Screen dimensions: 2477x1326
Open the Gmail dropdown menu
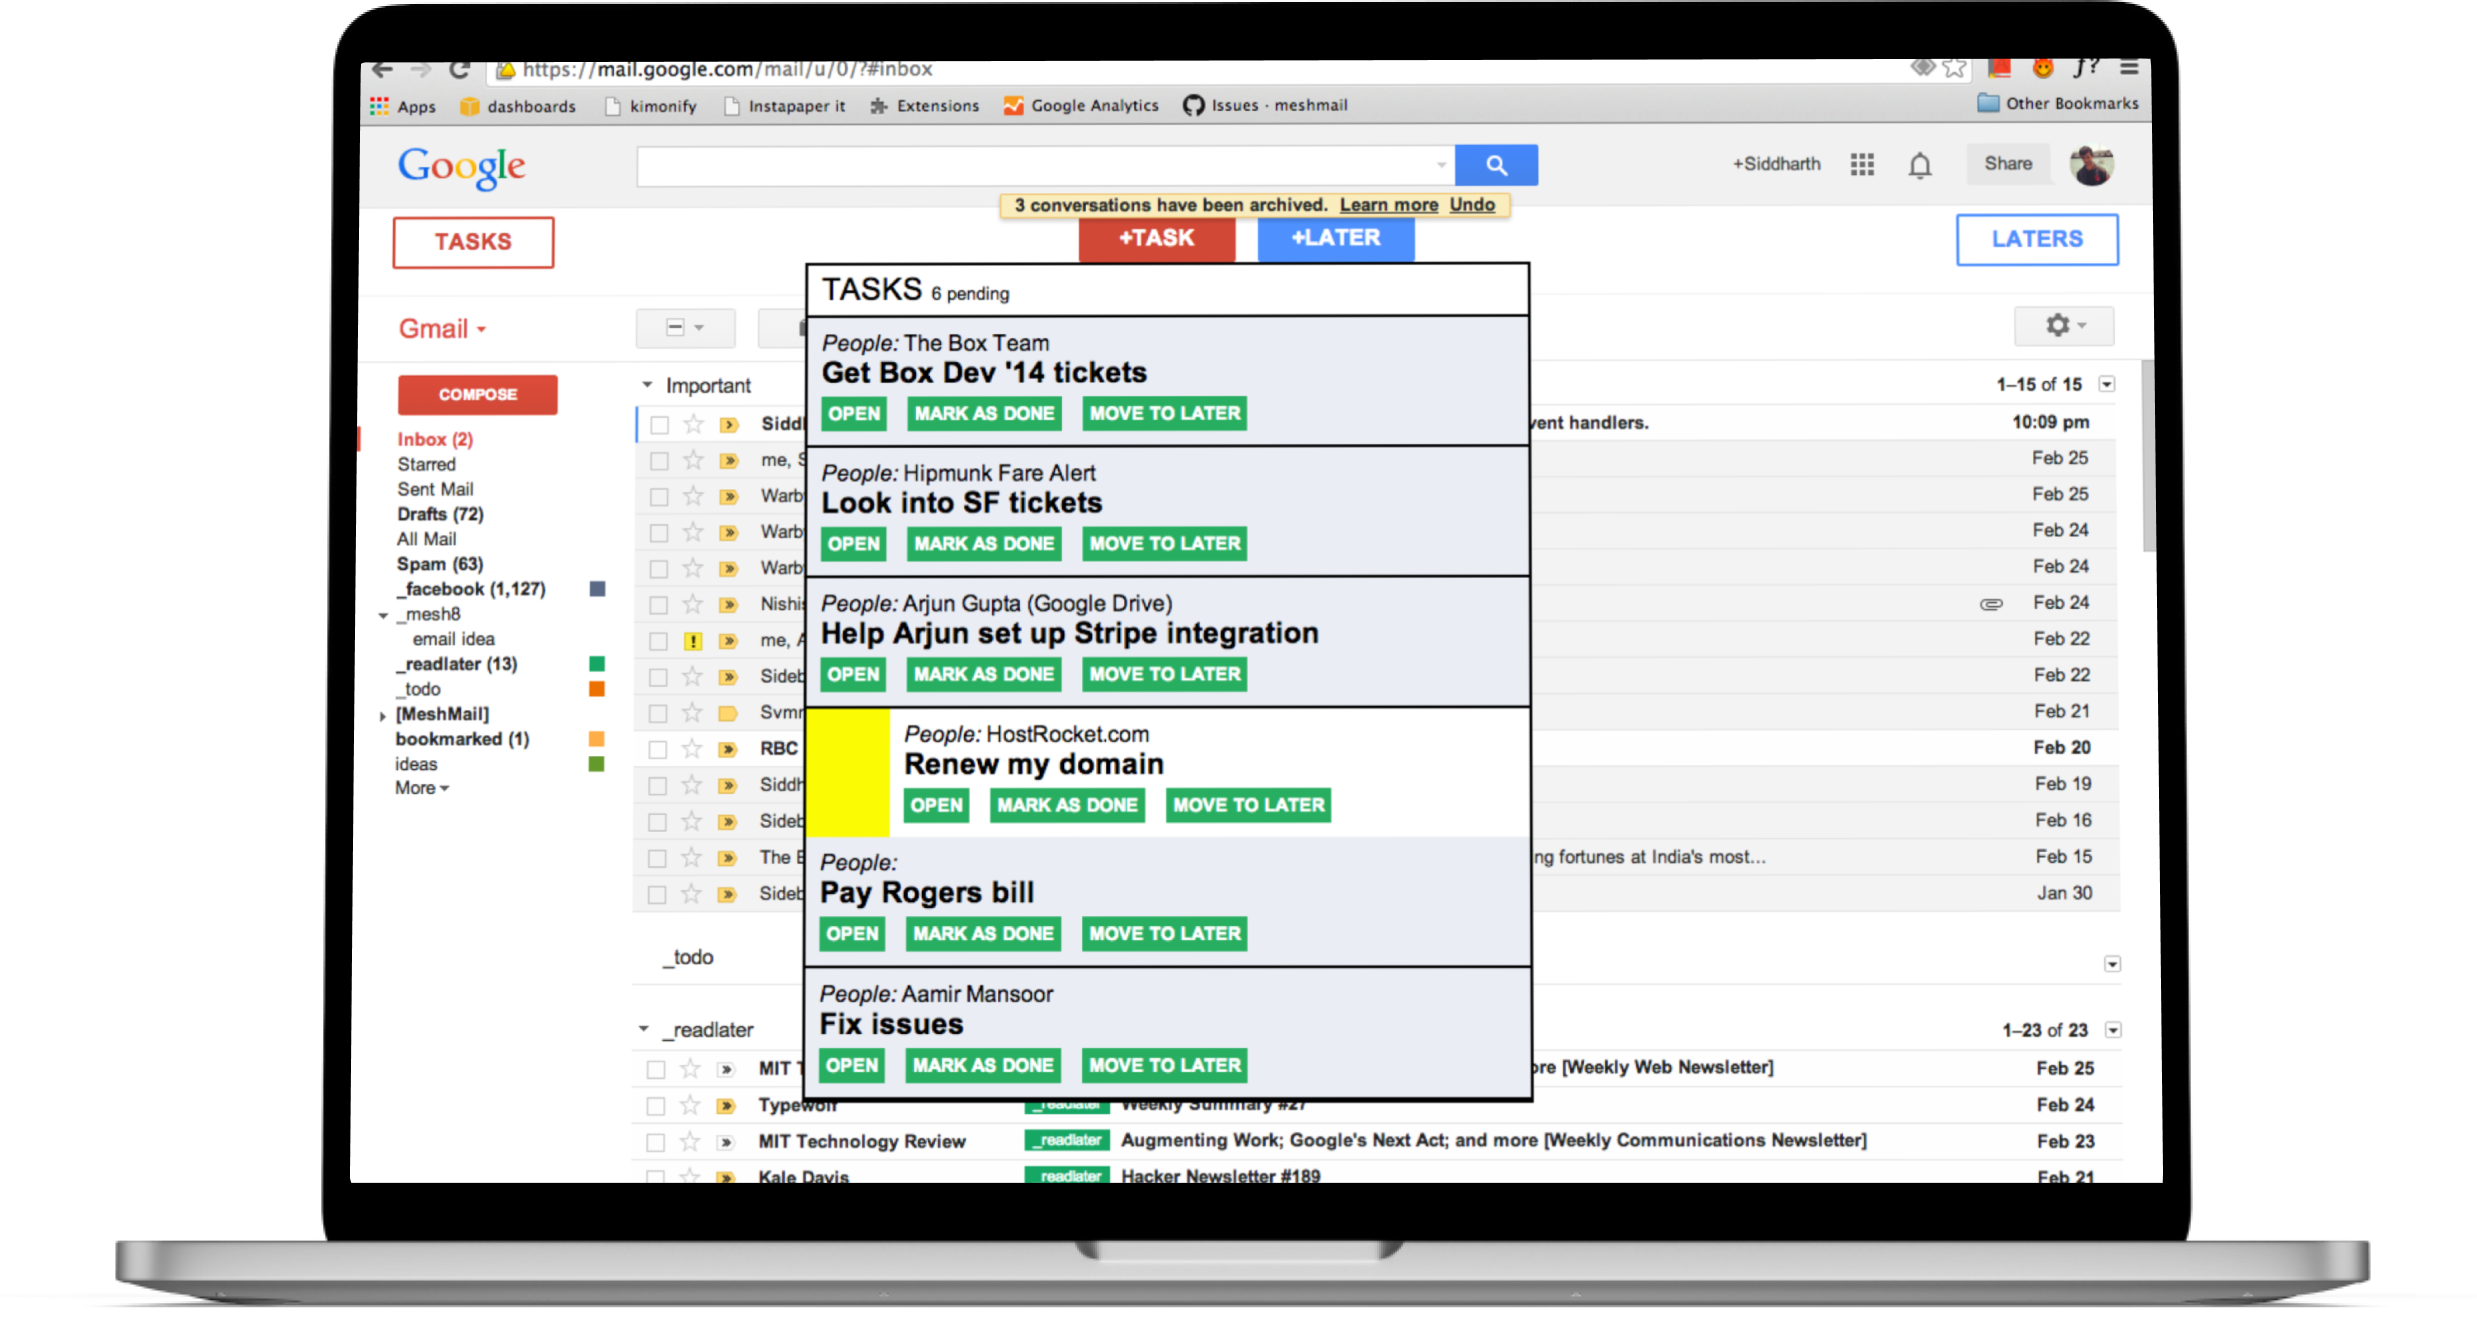click(442, 329)
